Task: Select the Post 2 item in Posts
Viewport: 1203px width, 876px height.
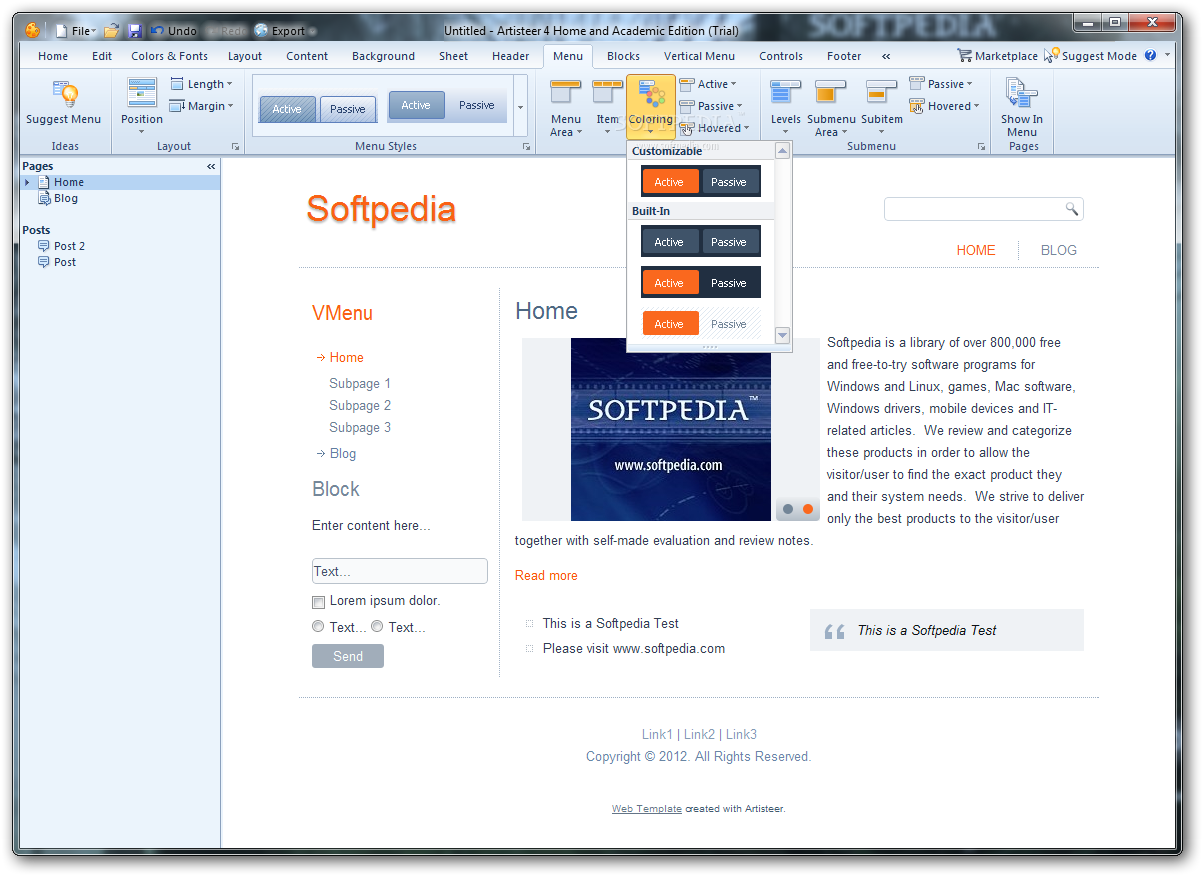Action: 69,246
